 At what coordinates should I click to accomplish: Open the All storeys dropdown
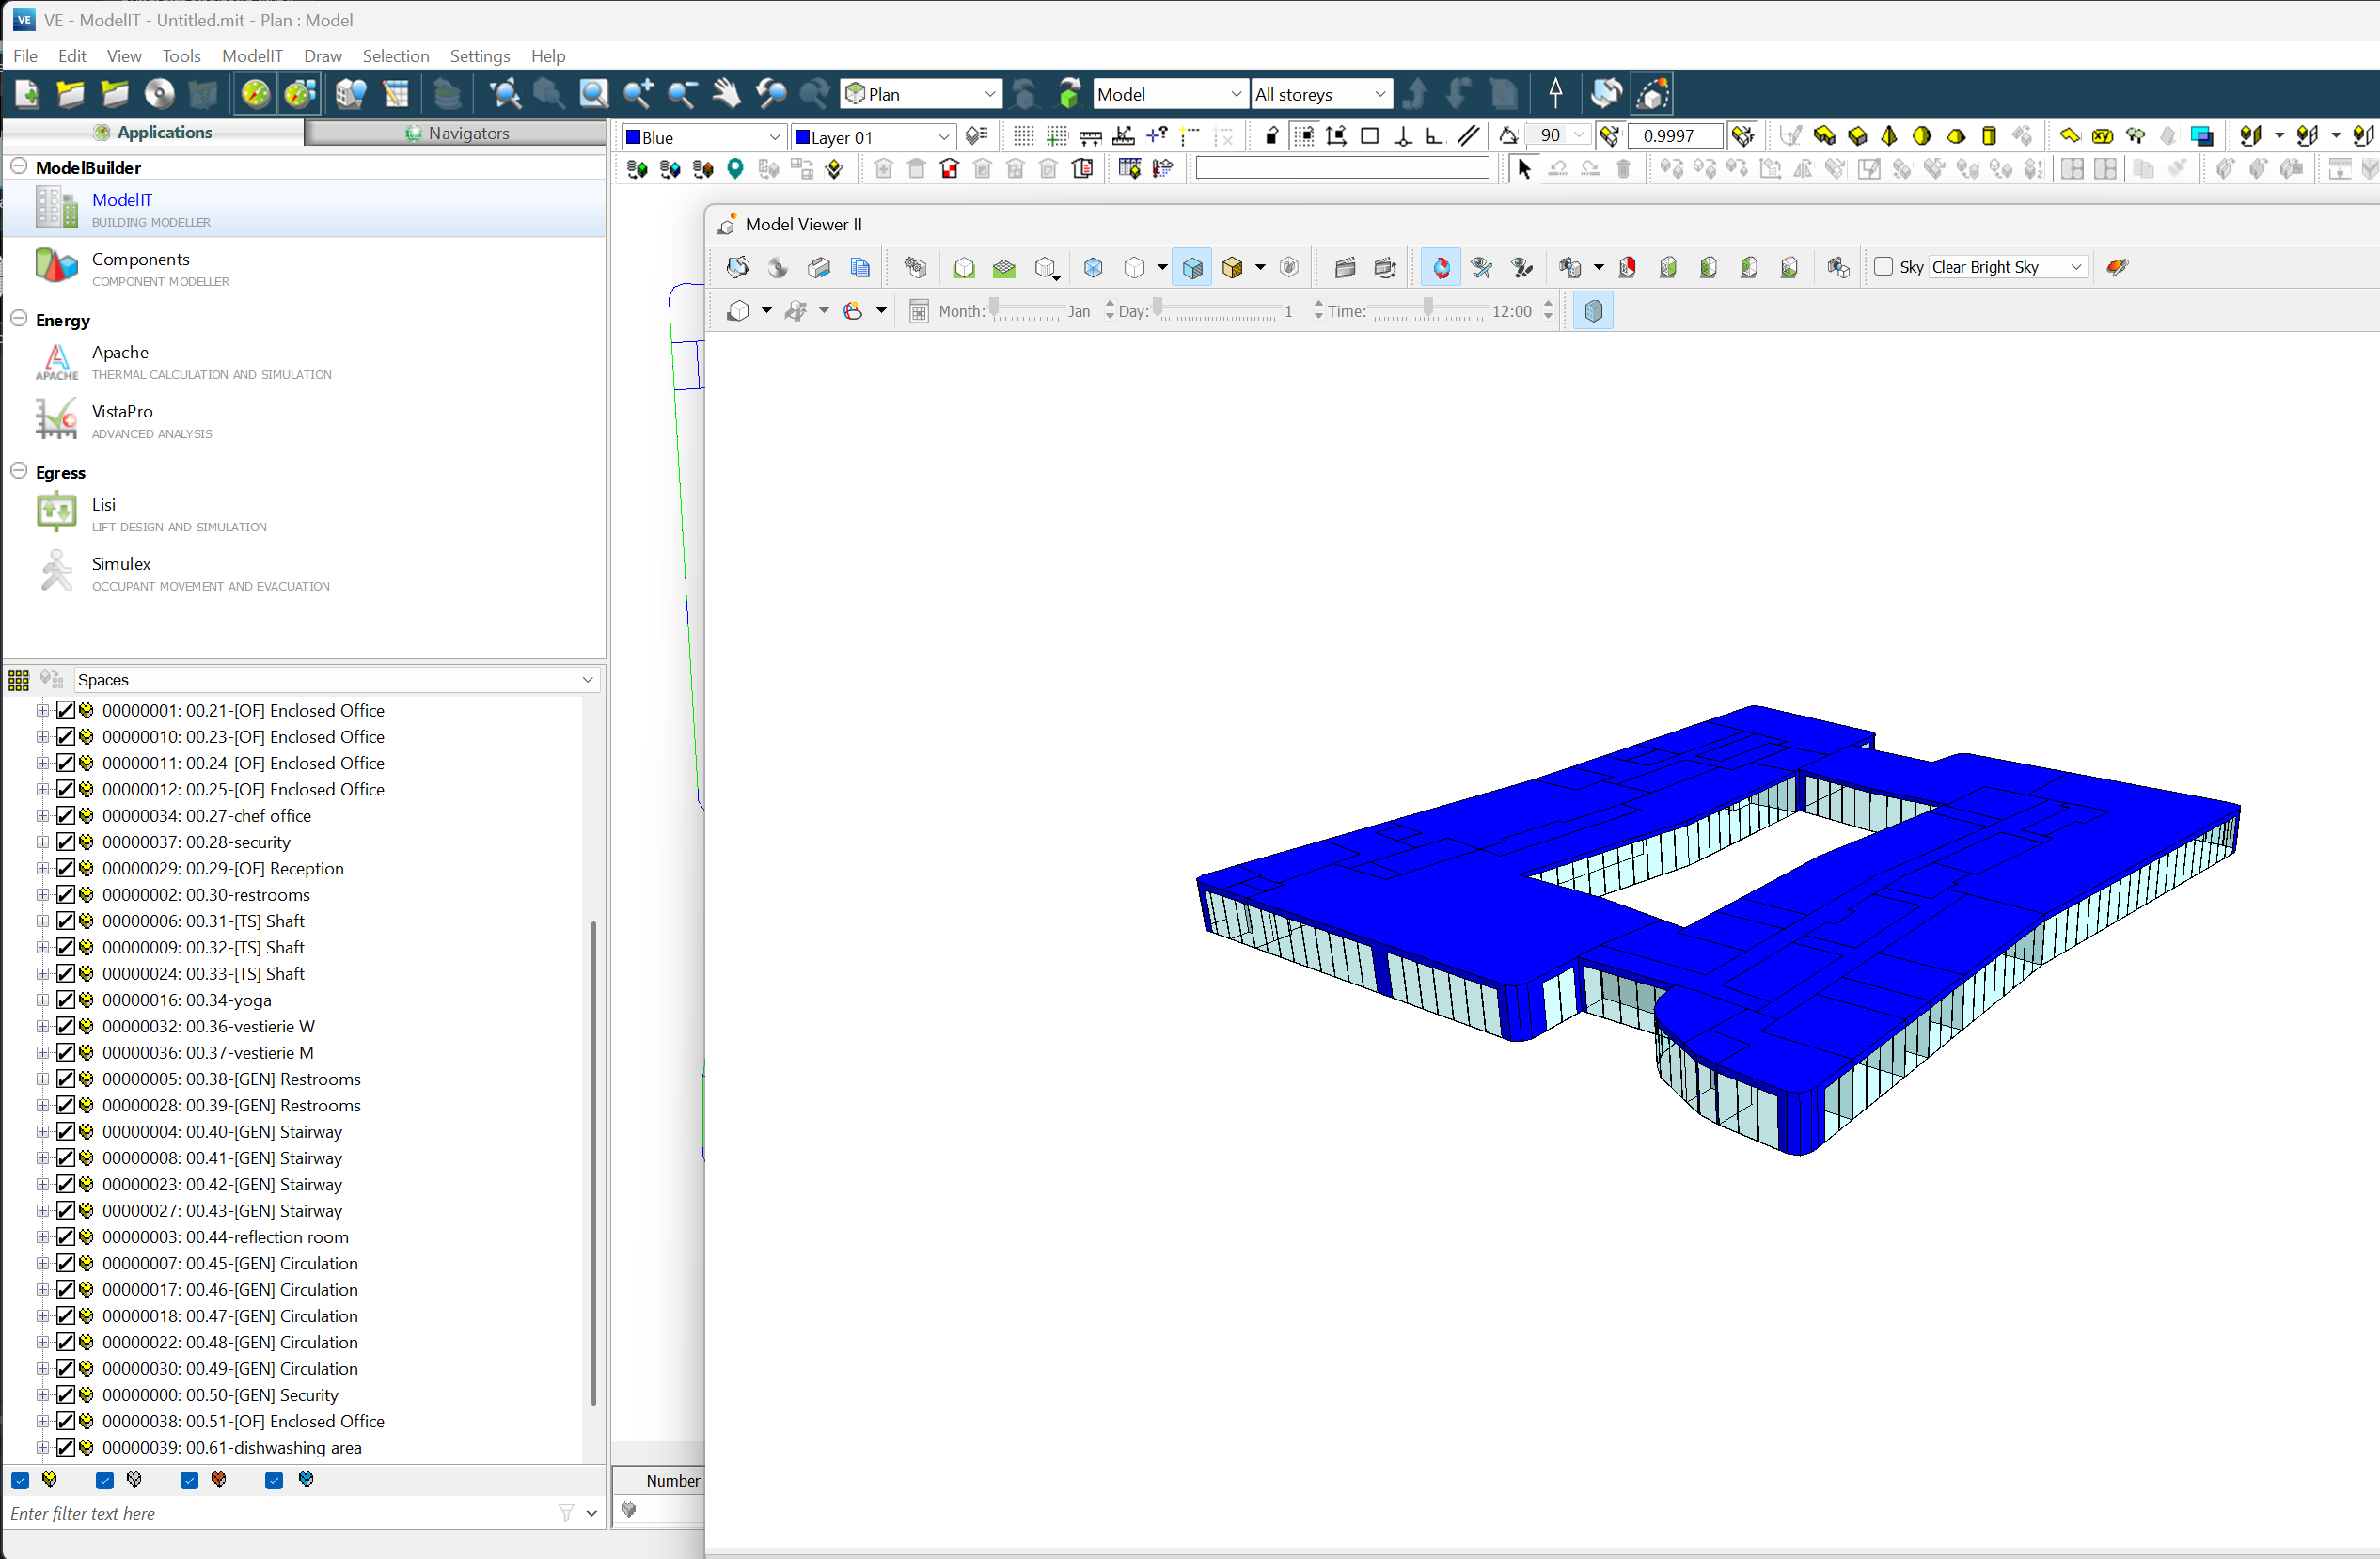[1320, 94]
